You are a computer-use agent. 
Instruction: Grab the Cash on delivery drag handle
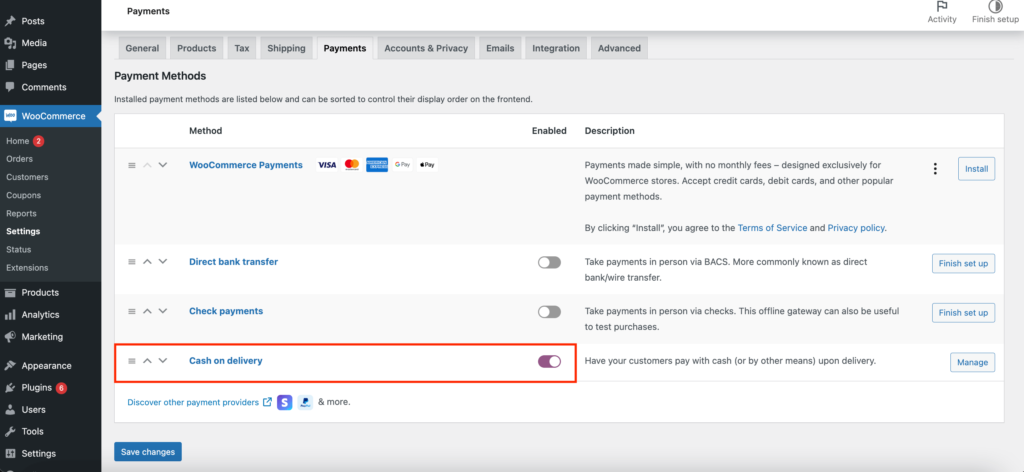pos(131,361)
